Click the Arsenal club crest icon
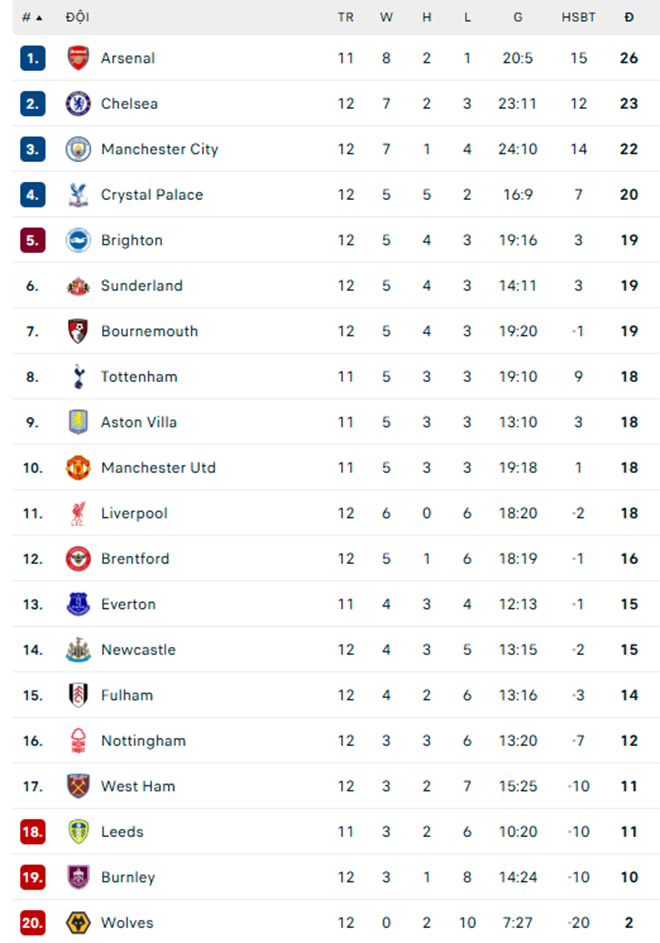 78,58
